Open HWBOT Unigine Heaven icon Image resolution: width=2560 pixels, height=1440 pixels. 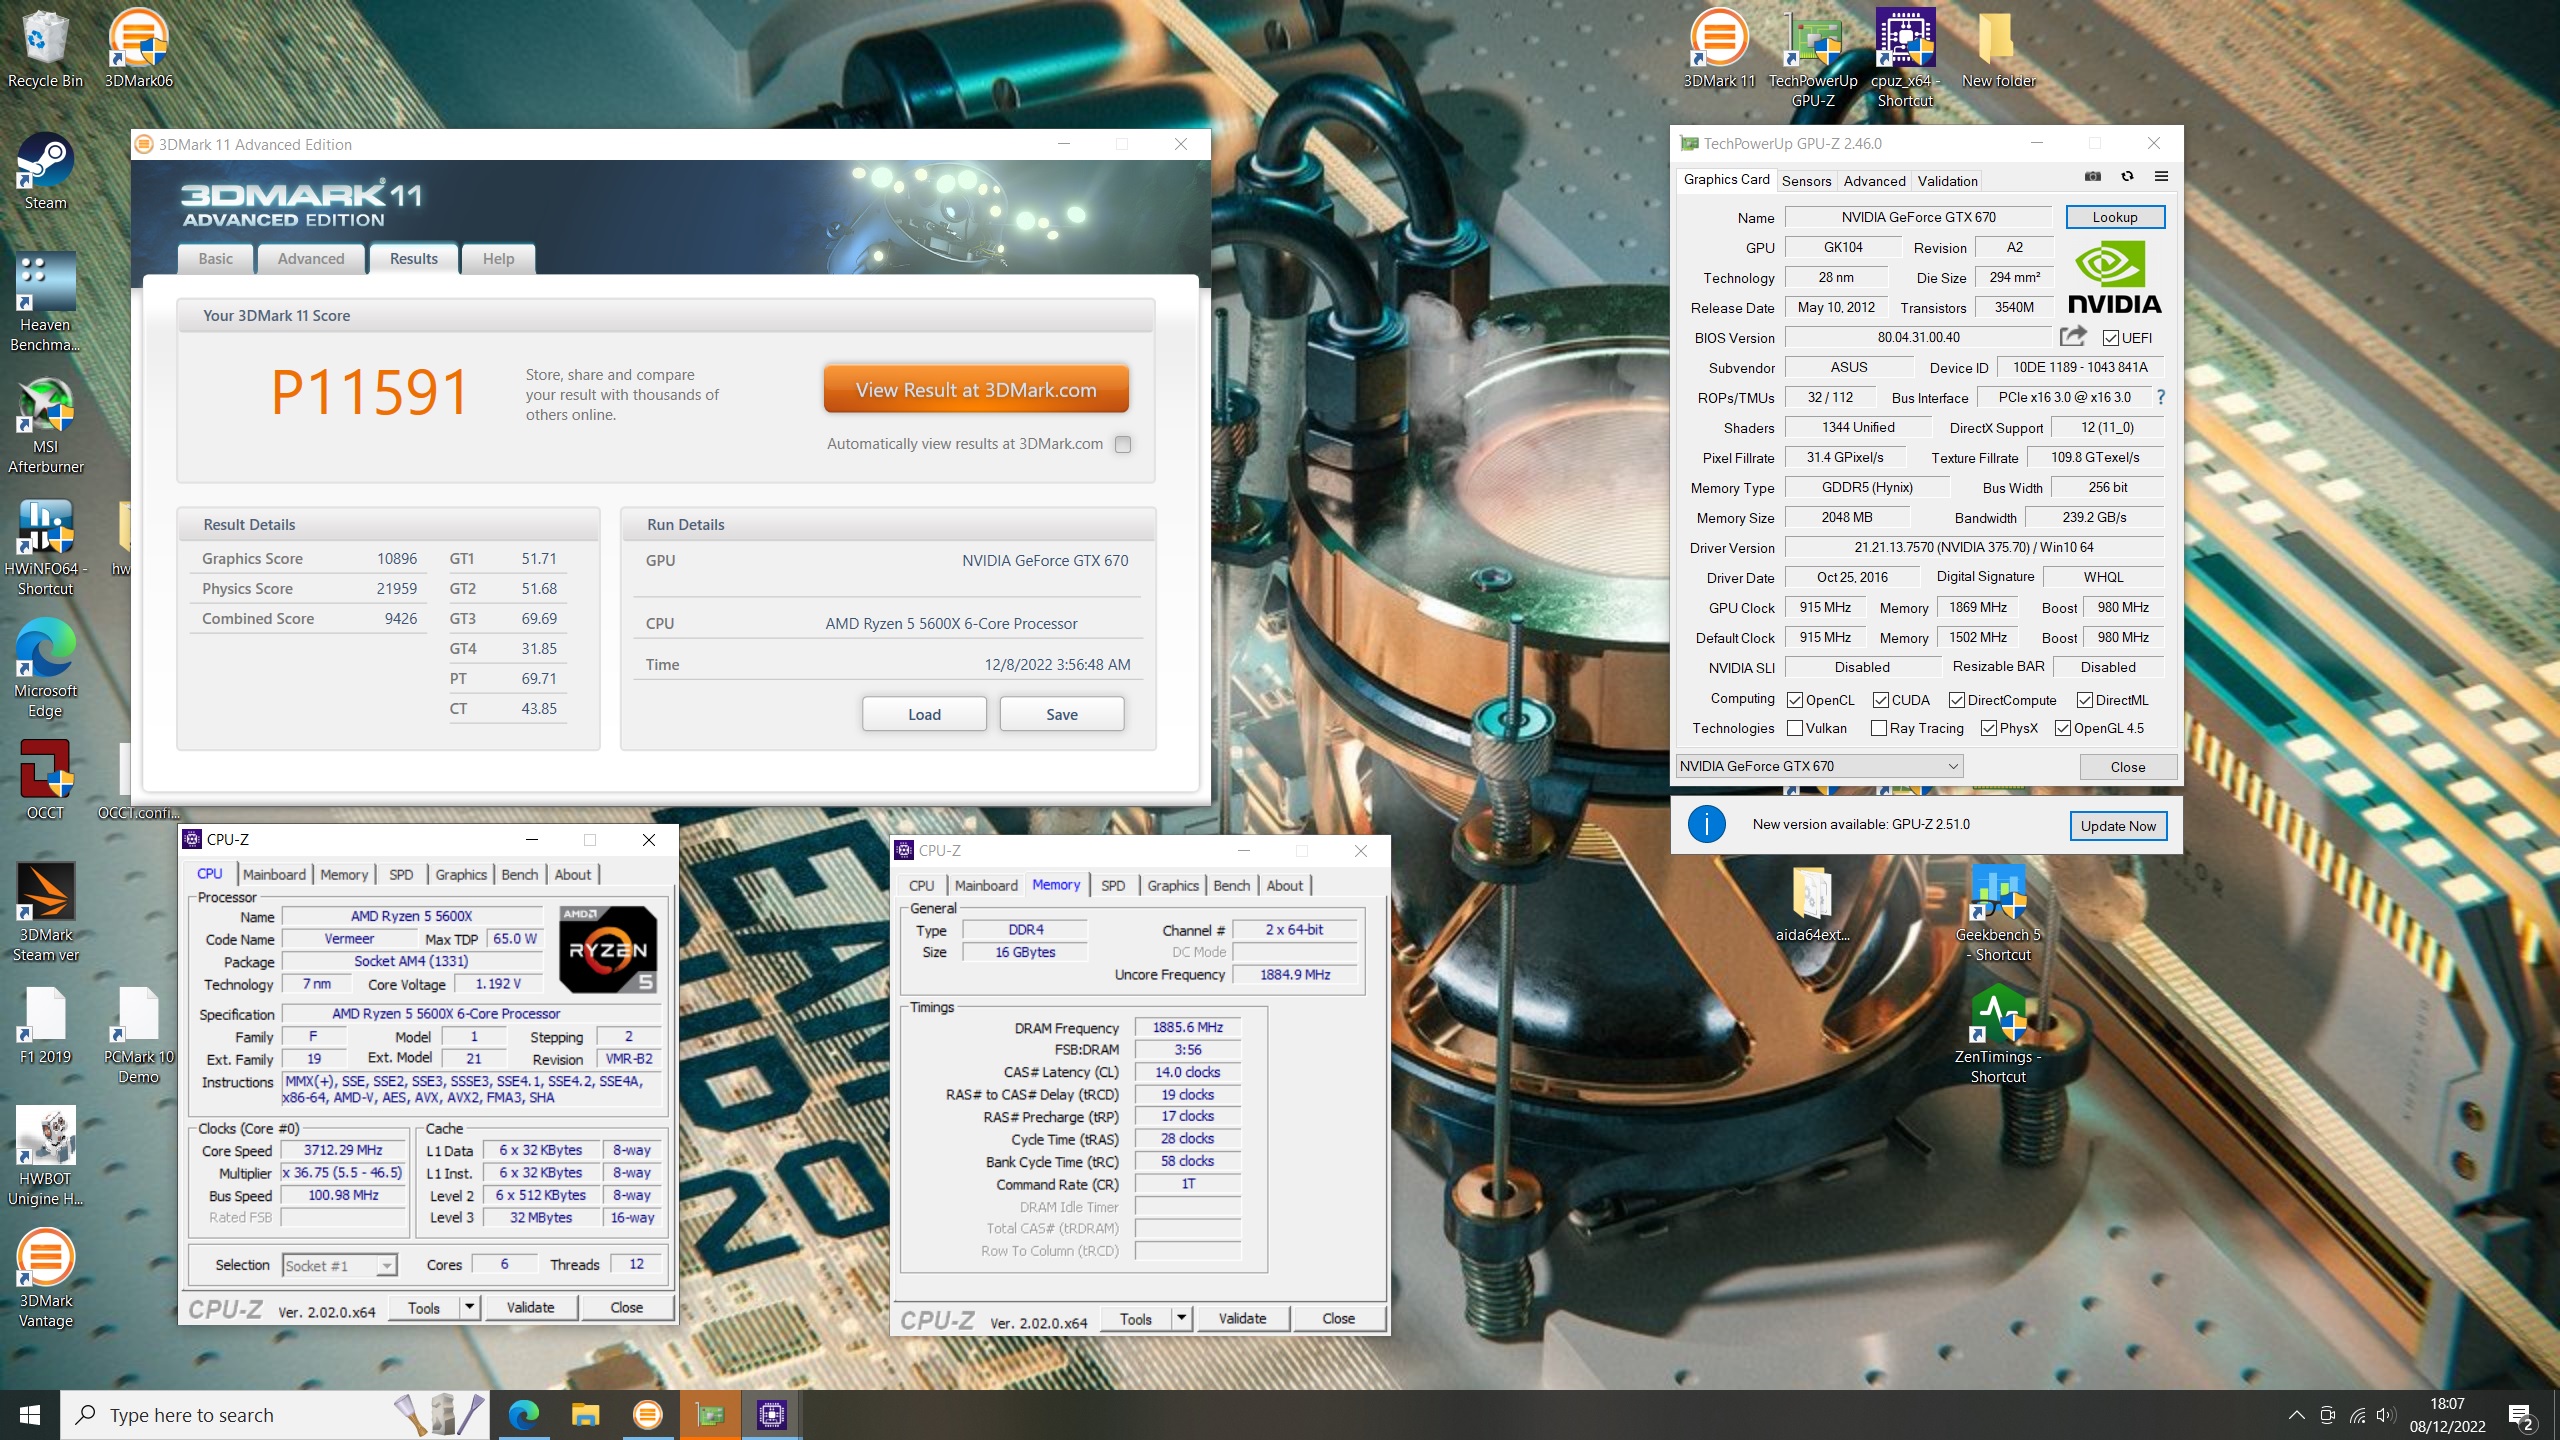point(45,1158)
